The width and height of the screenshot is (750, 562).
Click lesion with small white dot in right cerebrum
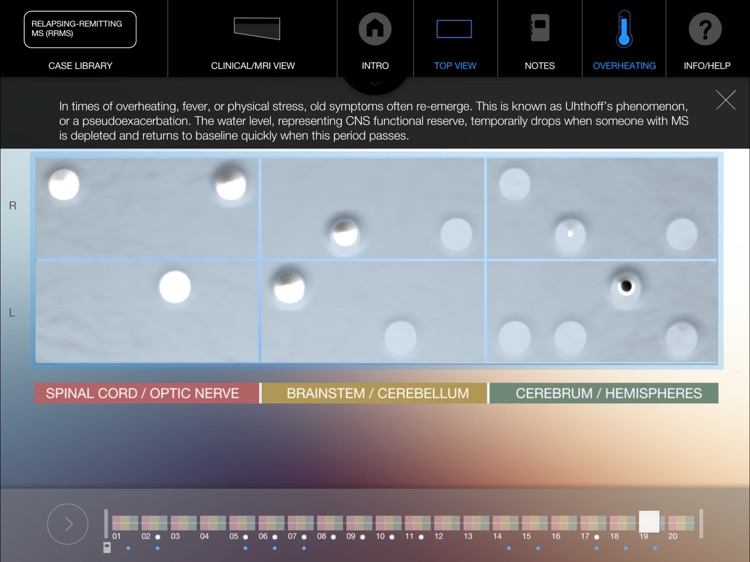click(x=570, y=234)
